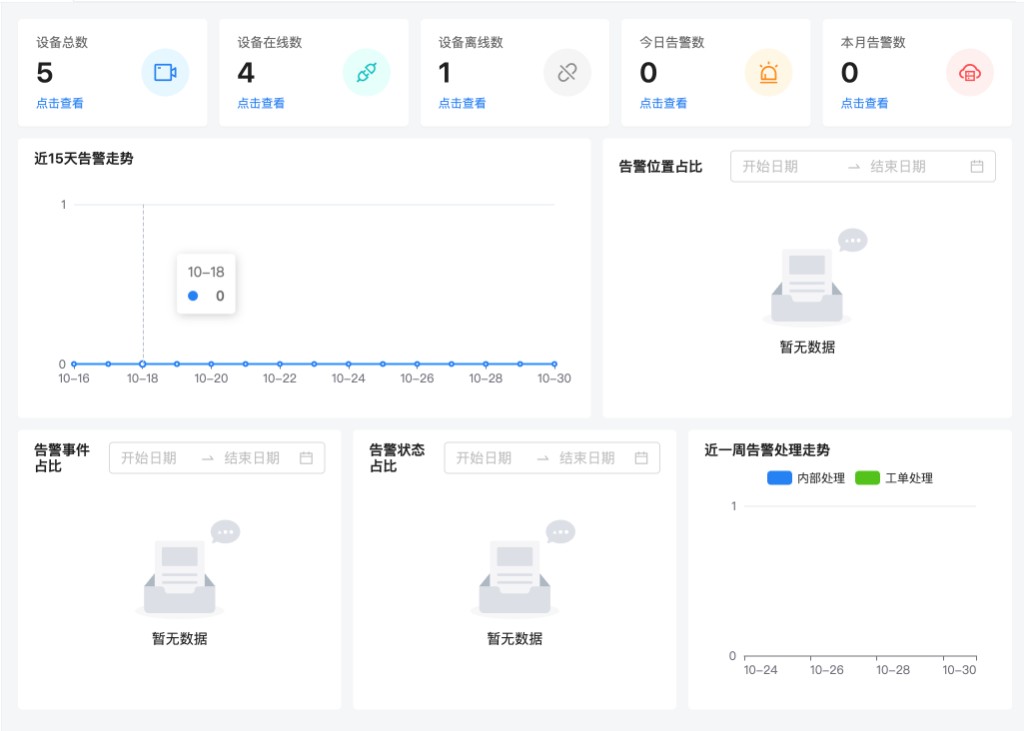
Task: Toggle 工单处理 legend green swatch
Action: tap(867, 478)
